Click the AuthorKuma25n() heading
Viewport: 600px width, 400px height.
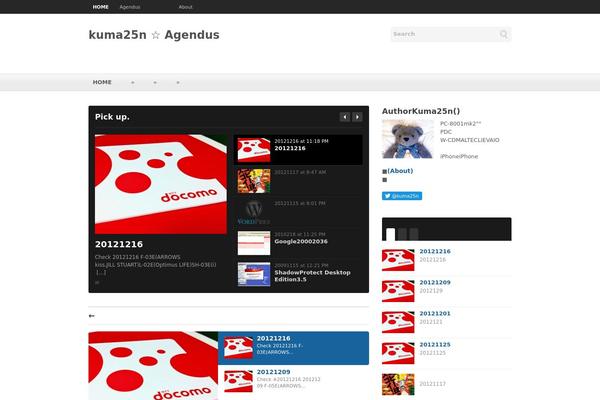pos(421,111)
